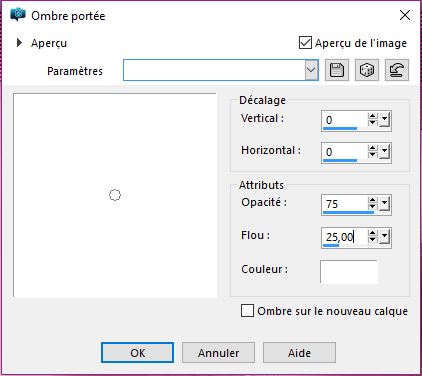Click the reset to default arrow icon
This screenshot has height=376, width=422.
point(397,70)
